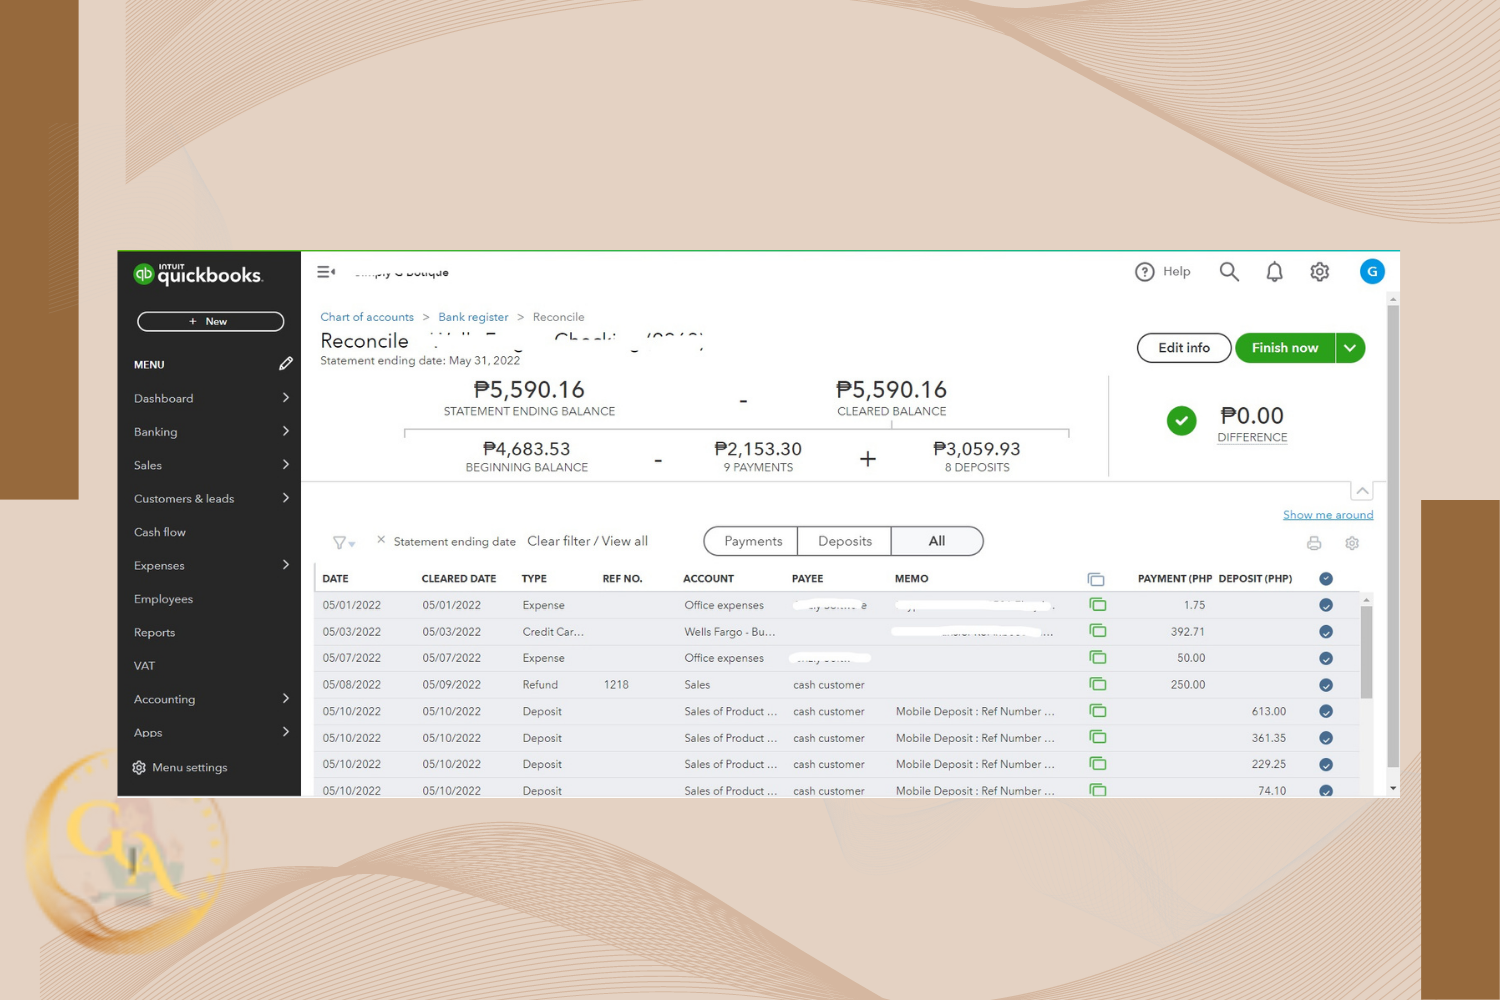
Task: Print the reconcile list
Action: coord(1314,543)
